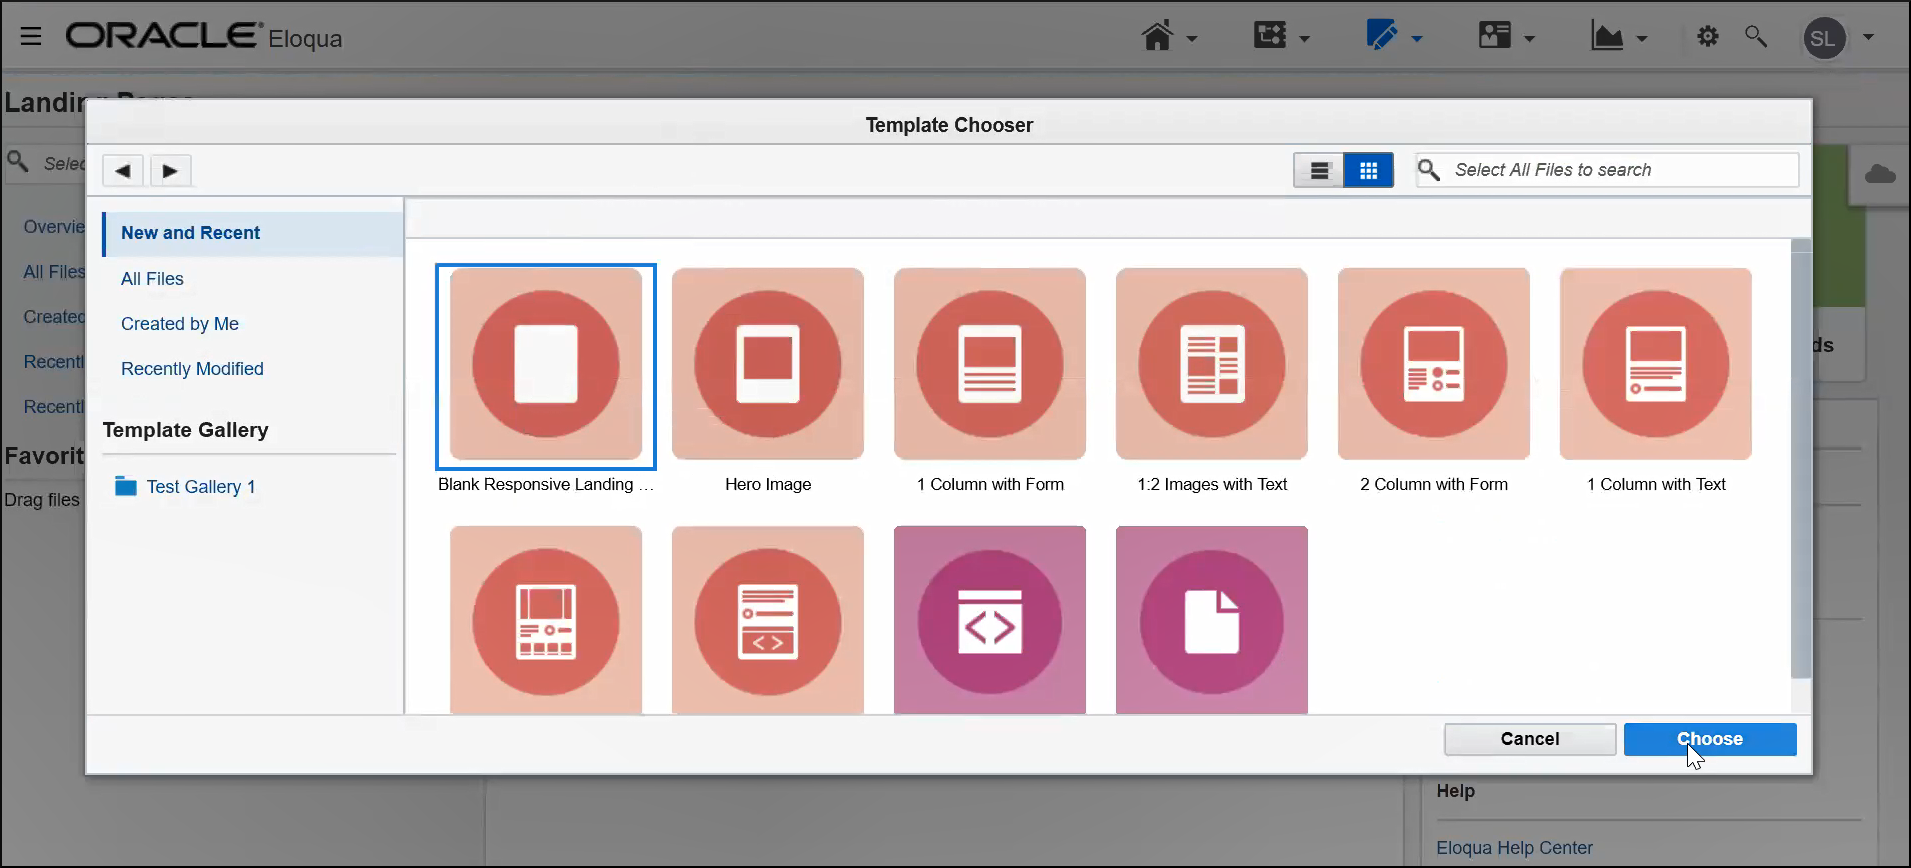Select the salmon form with code template
The image size is (1911, 868).
coord(768,620)
